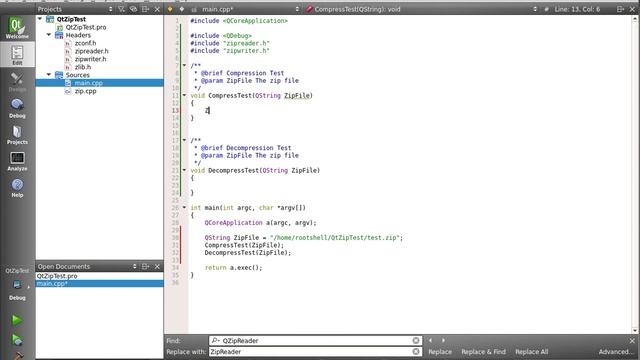Viewport: 640px width, 360px height.
Task: Find previous match arrow
Action: [x=430, y=340]
